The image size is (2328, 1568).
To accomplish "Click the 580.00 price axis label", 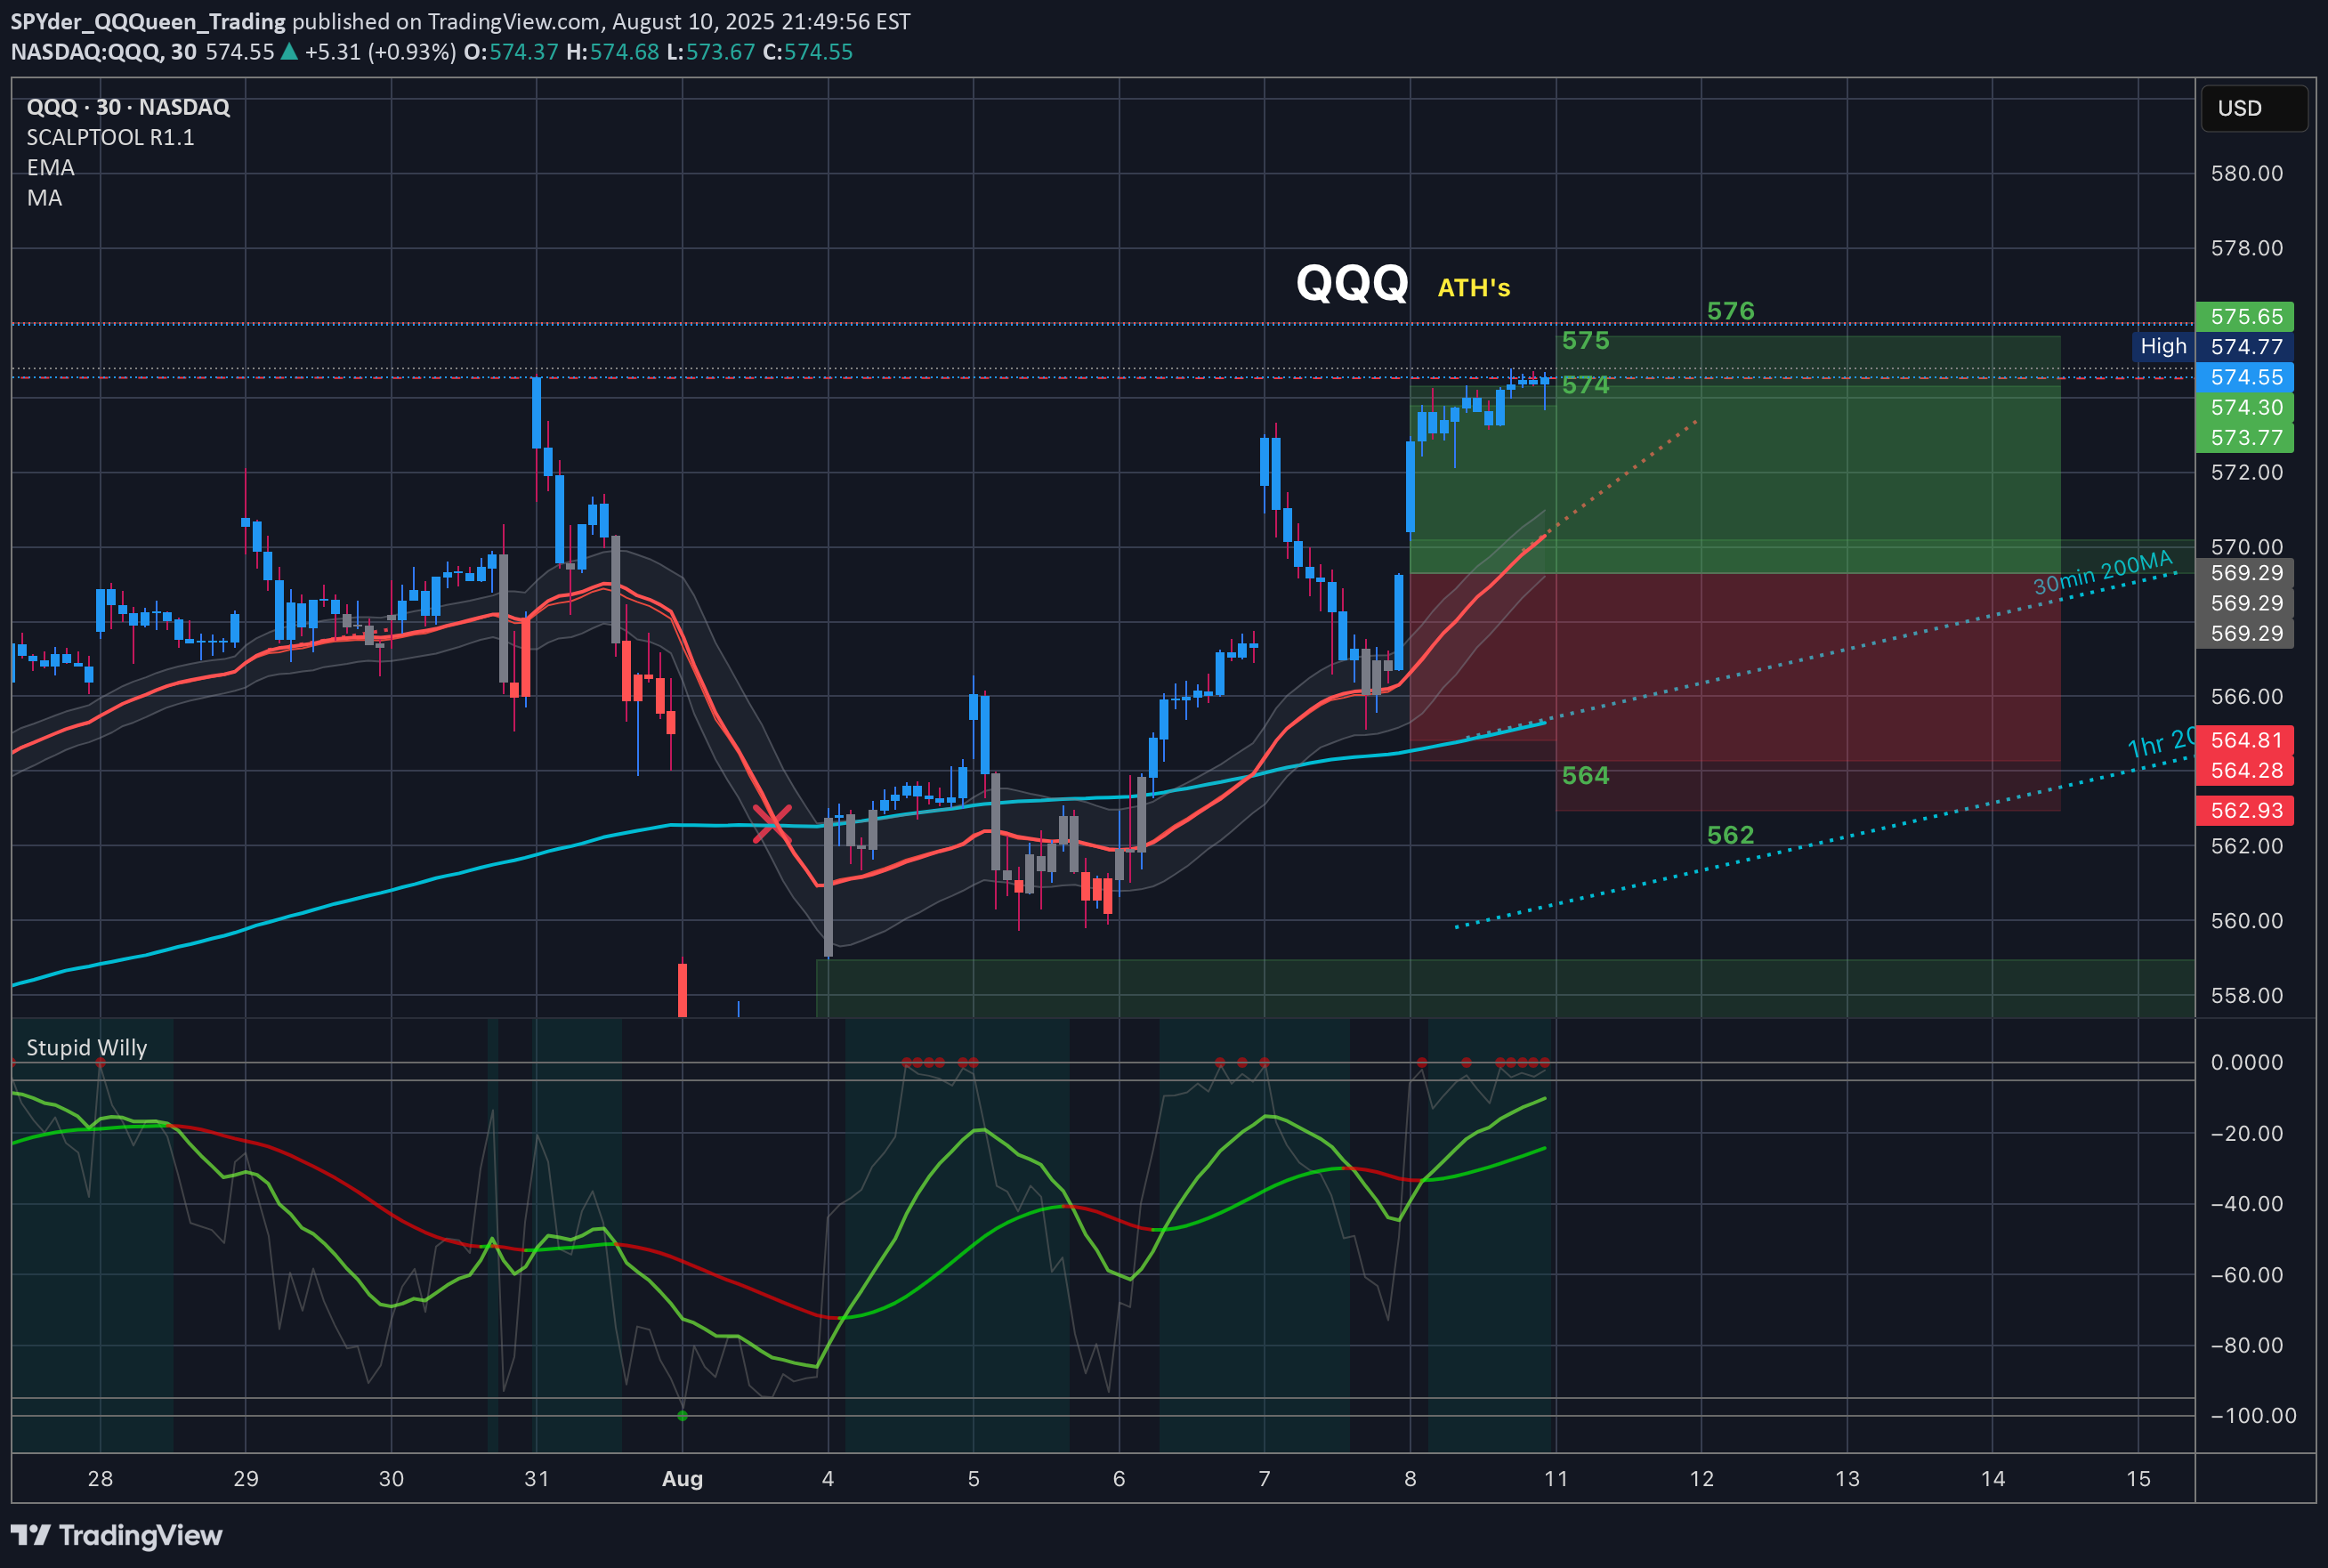I will [x=2247, y=173].
